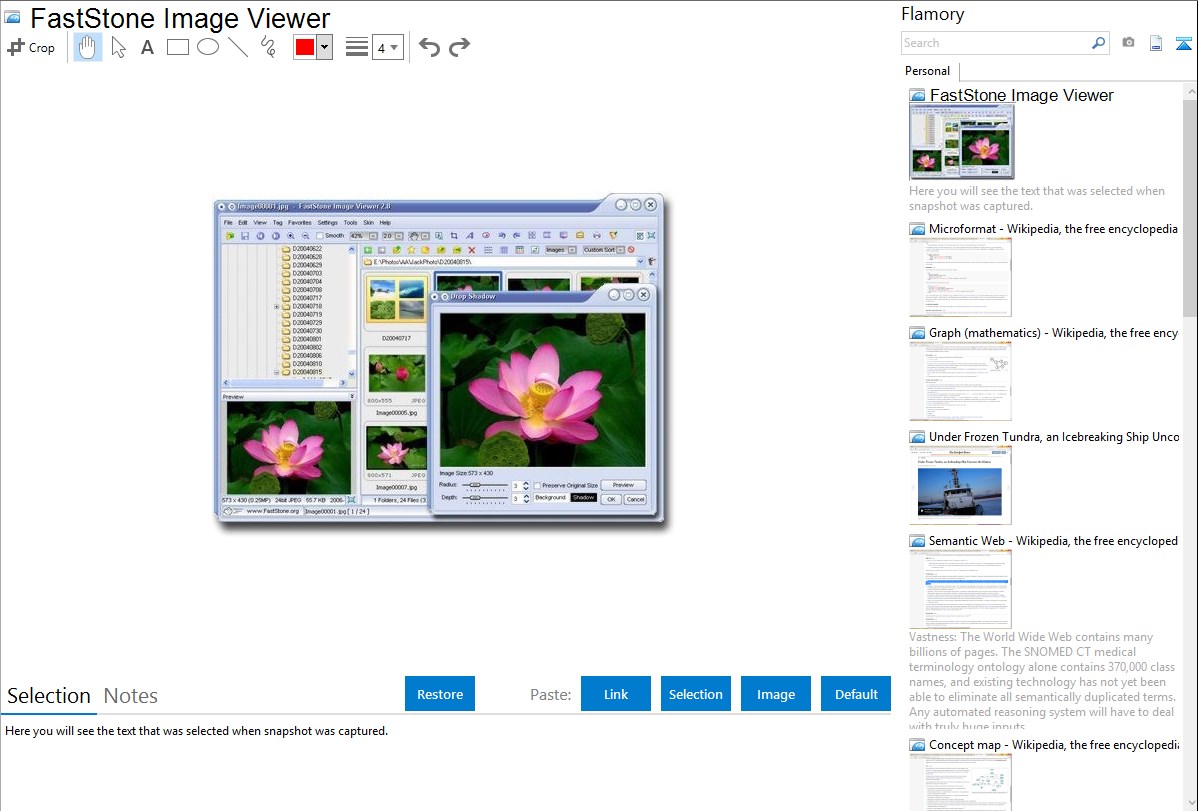
Task: Click the FastStone Image Viewer title in sidebar
Action: 1022,96
